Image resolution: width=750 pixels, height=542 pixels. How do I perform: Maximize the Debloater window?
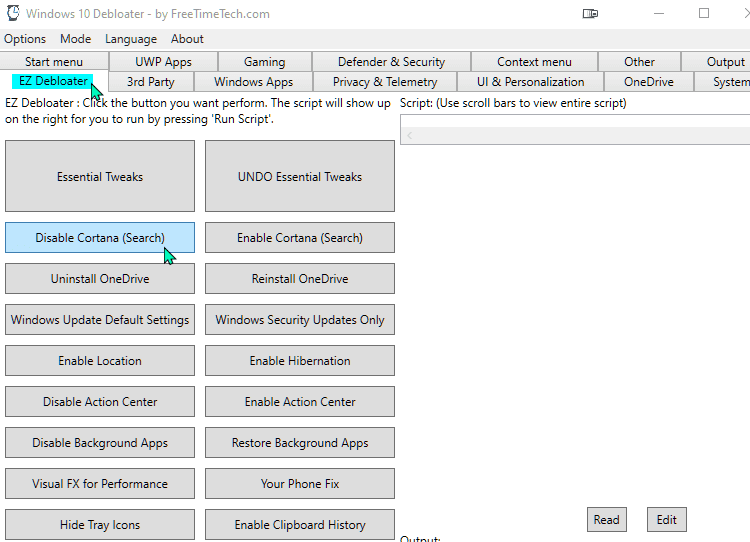coord(704,13)
